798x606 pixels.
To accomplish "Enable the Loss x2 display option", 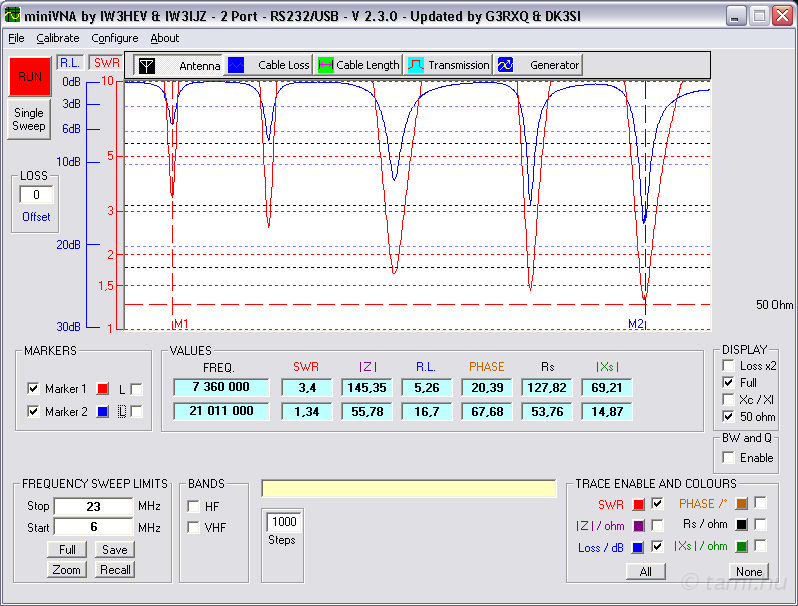I will (728, 366).
